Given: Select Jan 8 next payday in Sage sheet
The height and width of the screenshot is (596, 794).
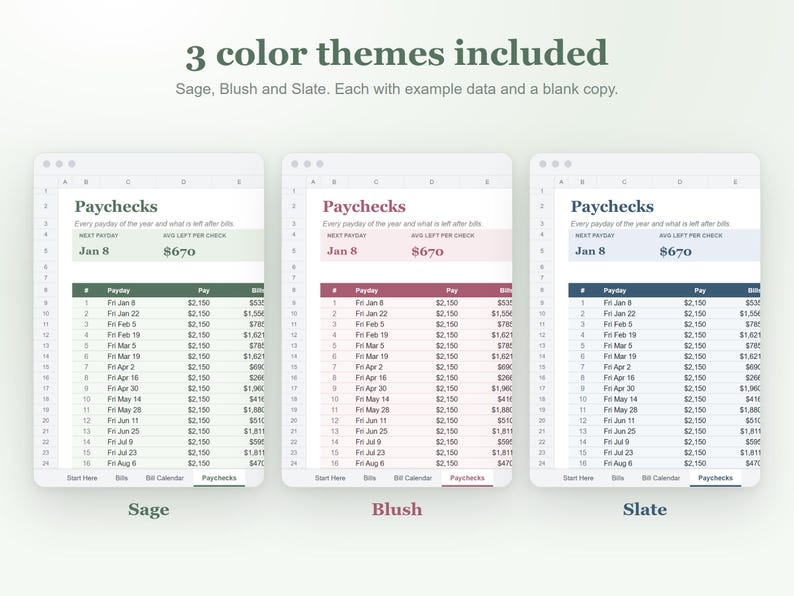Looking at the screenshot, I should [x=94, y=251].
